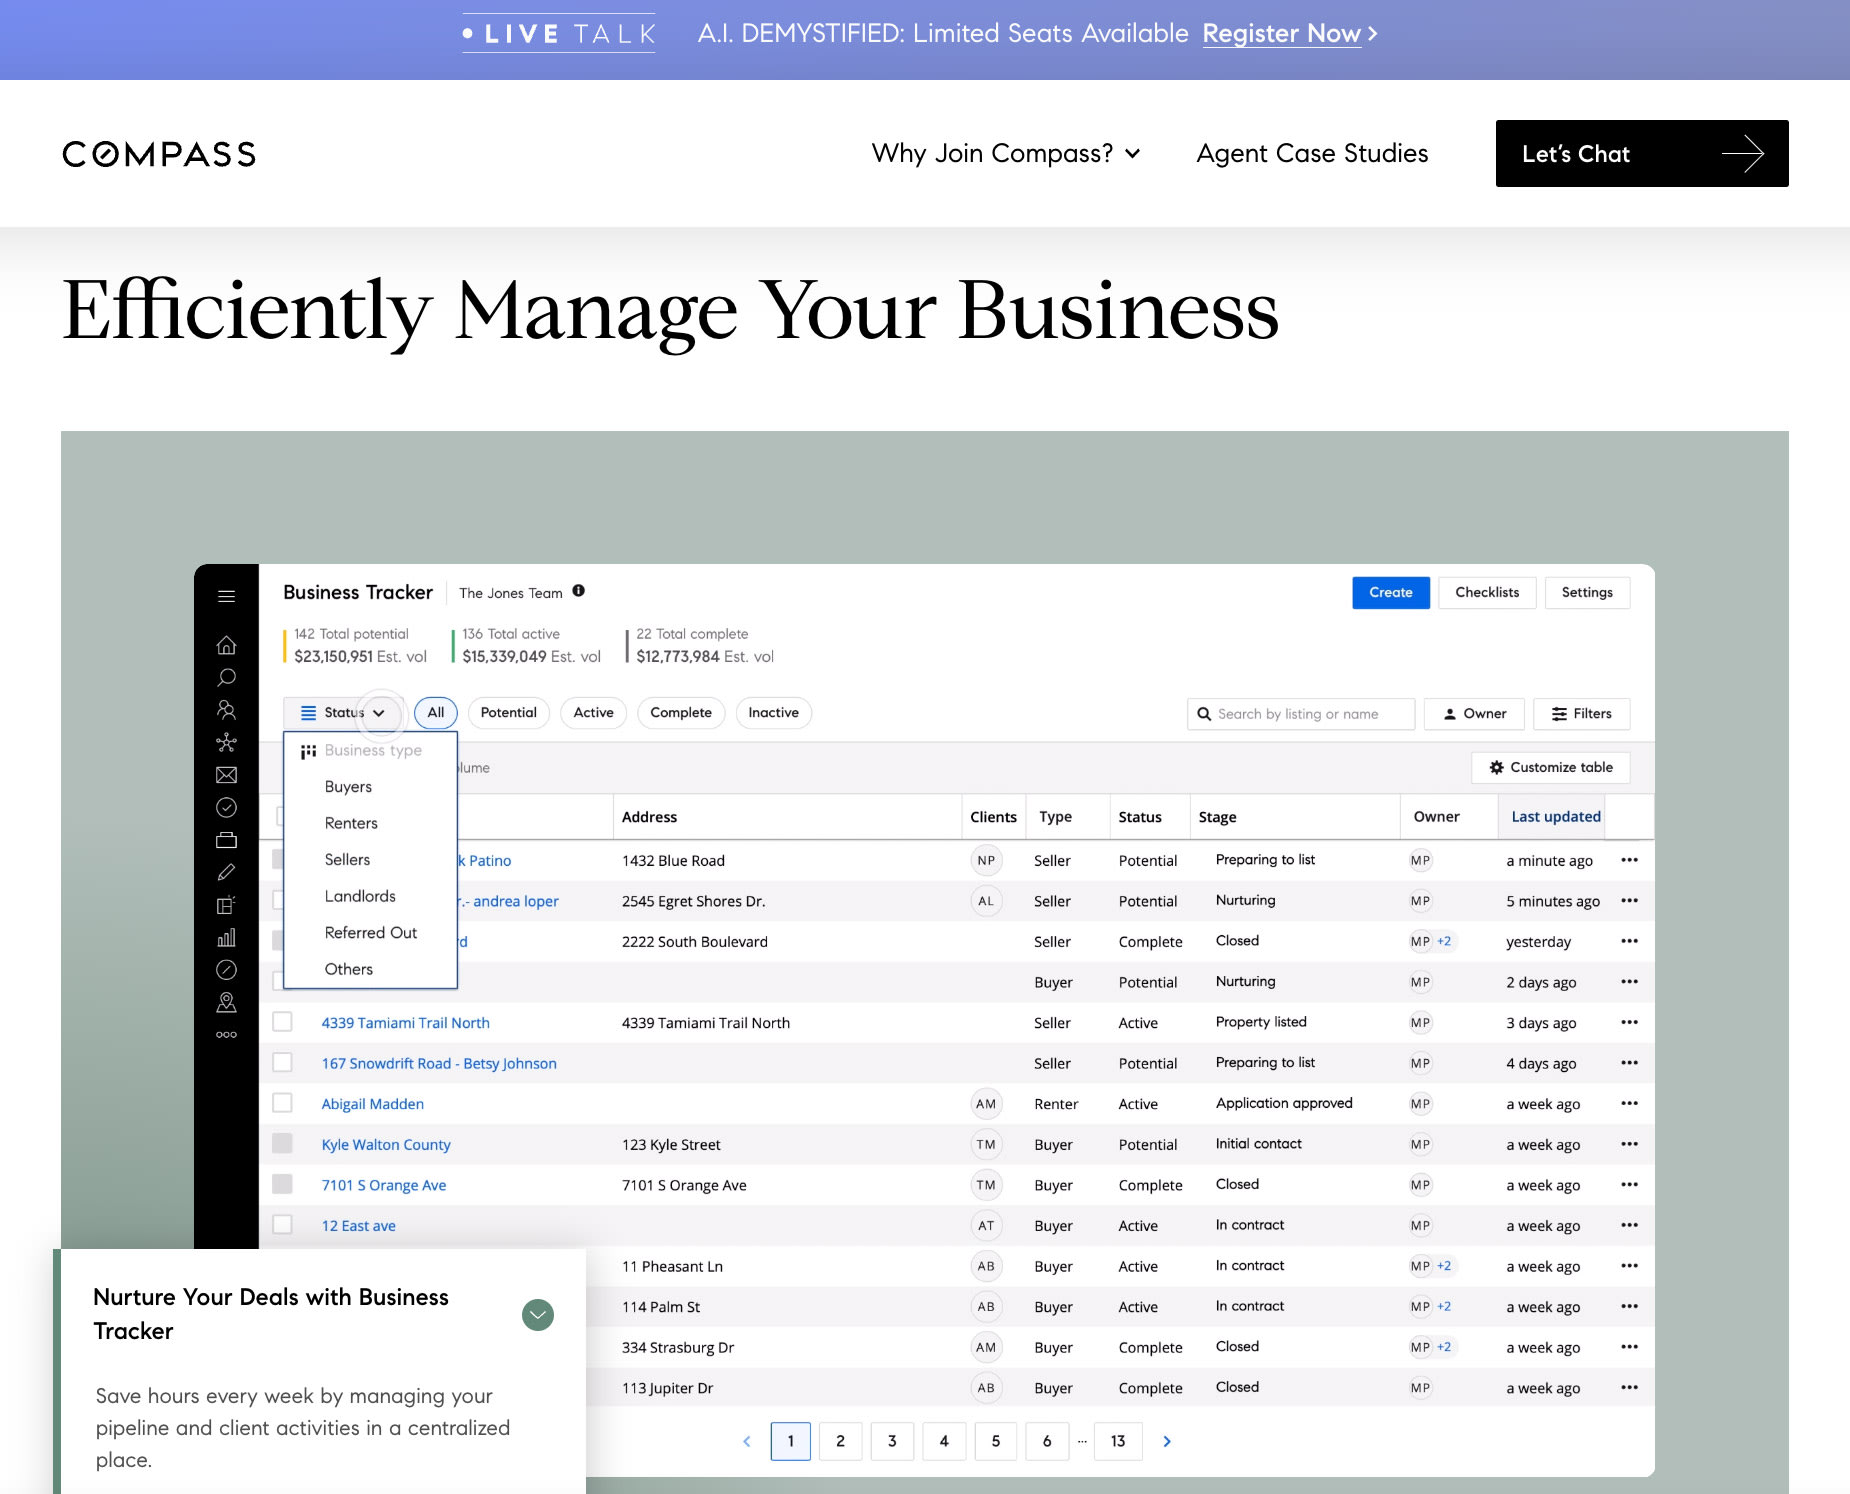Click the COMPASS logo
Screen dimensions: 1850x1494
(x=159, y=154)
